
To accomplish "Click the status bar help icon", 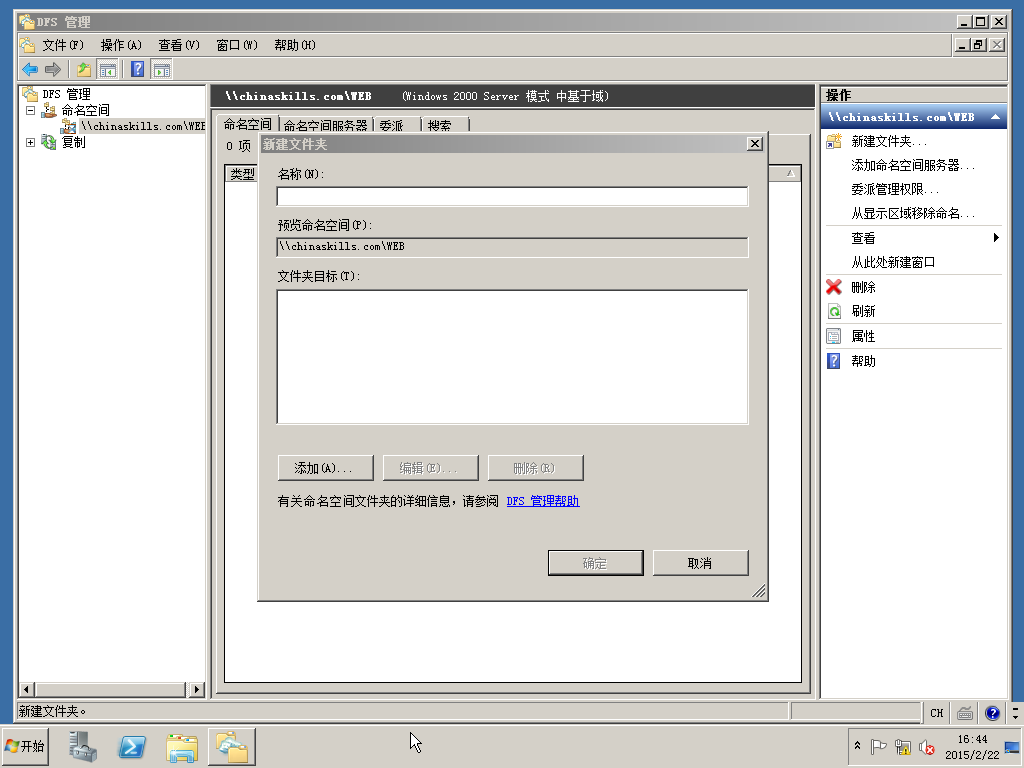I will (x=992, y=712).
